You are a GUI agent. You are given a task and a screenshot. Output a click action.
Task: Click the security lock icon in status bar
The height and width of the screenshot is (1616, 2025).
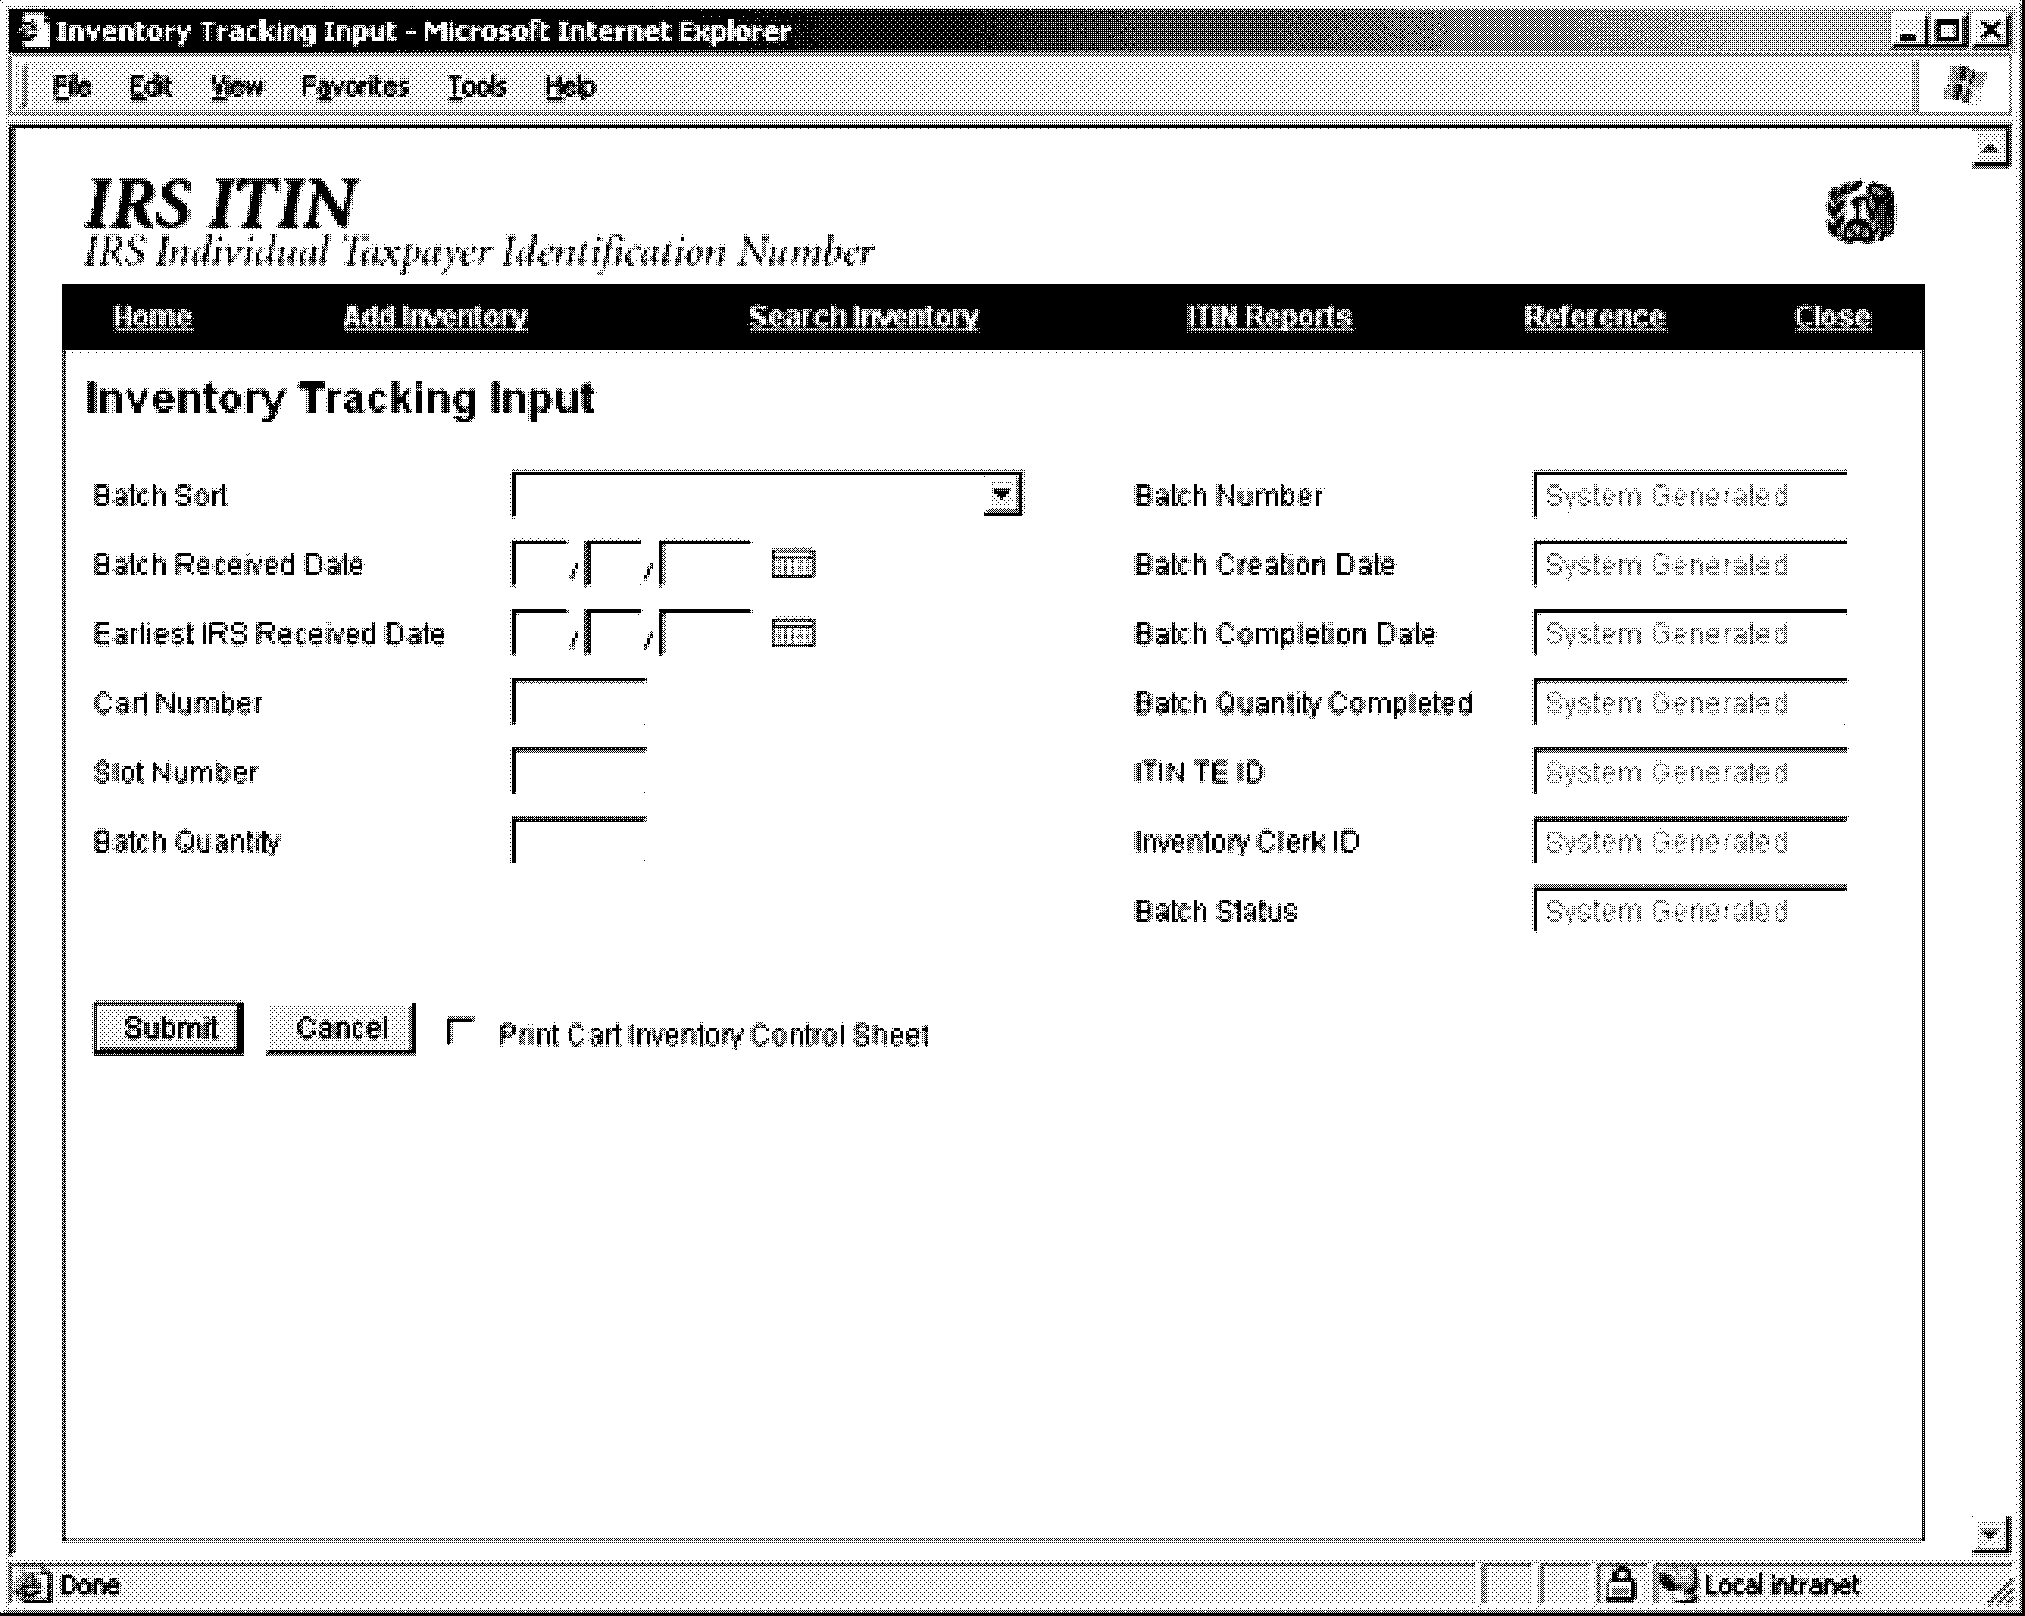point(1620,1584)
